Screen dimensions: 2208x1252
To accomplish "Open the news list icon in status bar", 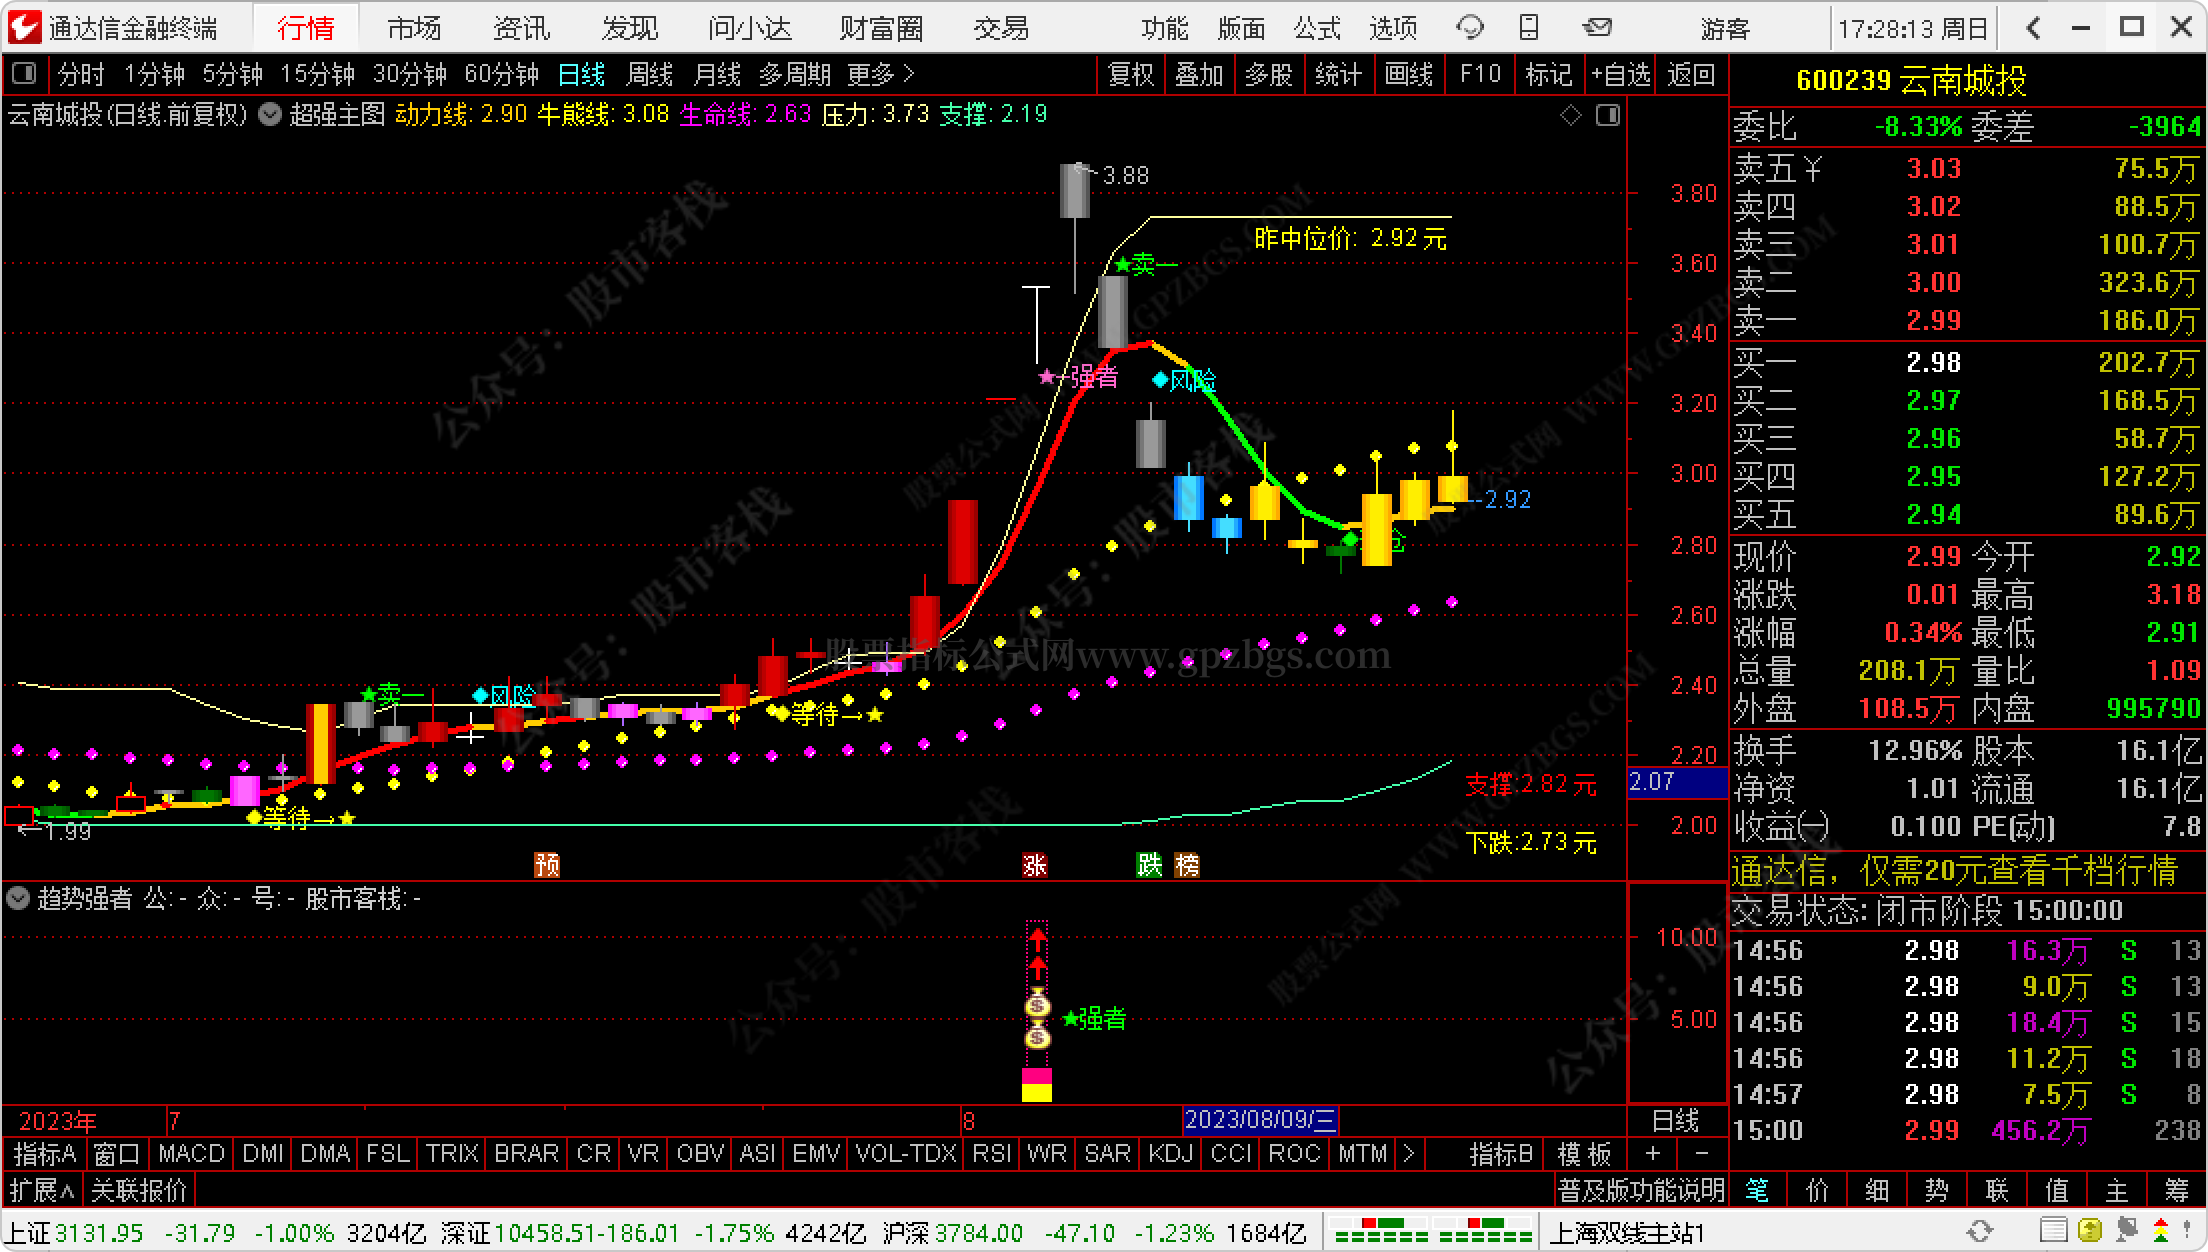I will 2053,1231.
